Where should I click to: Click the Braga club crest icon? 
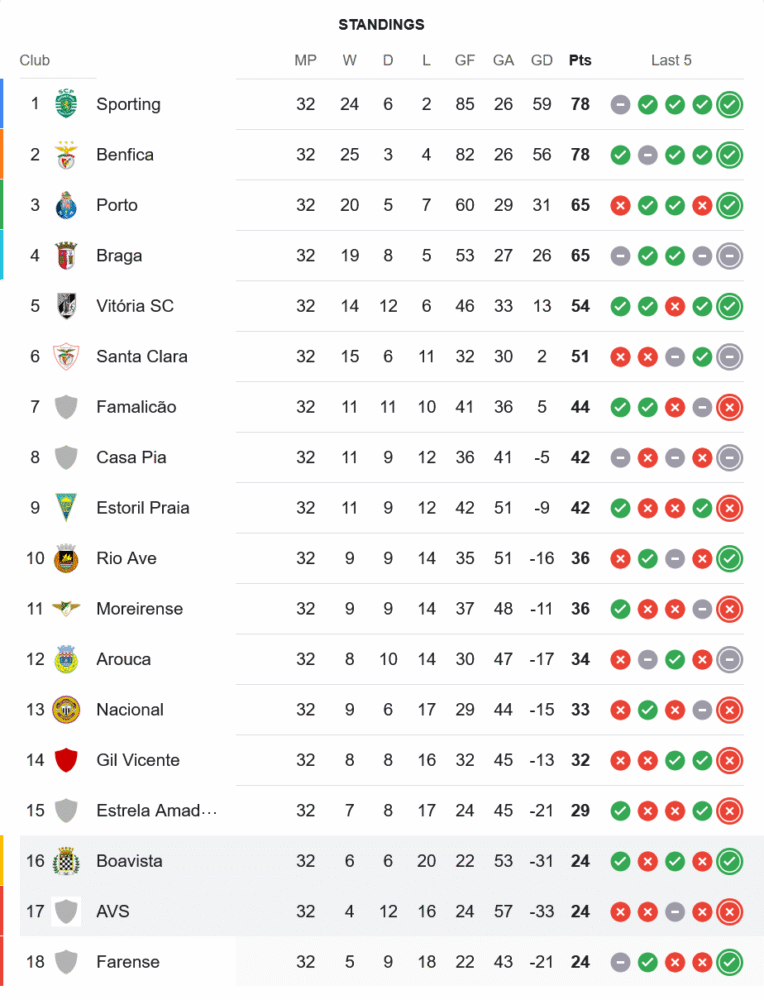(66, 256)
